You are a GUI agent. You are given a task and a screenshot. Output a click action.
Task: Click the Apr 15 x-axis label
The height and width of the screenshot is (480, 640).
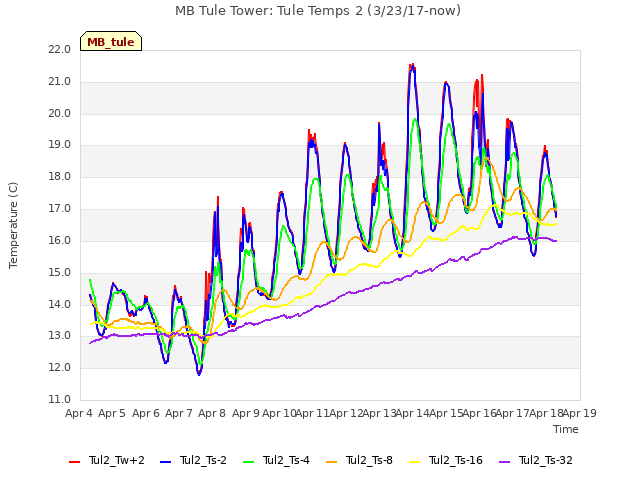pos(446,413)
